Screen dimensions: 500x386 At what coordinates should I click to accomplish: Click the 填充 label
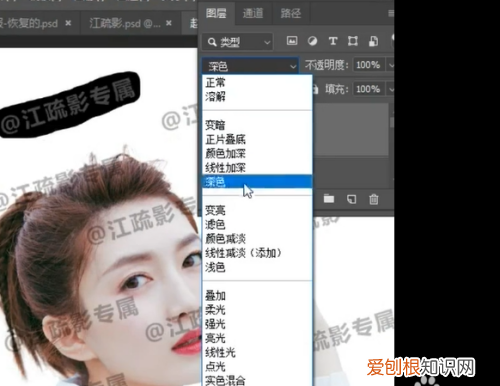click(x=337, y=89)
